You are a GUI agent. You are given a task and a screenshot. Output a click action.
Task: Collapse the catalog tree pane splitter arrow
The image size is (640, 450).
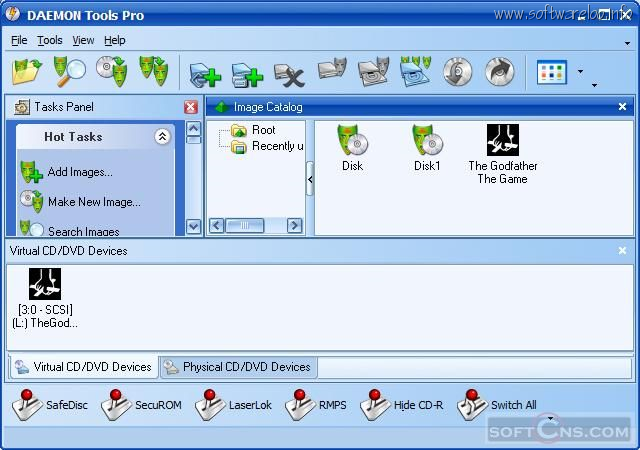[310, 179]
